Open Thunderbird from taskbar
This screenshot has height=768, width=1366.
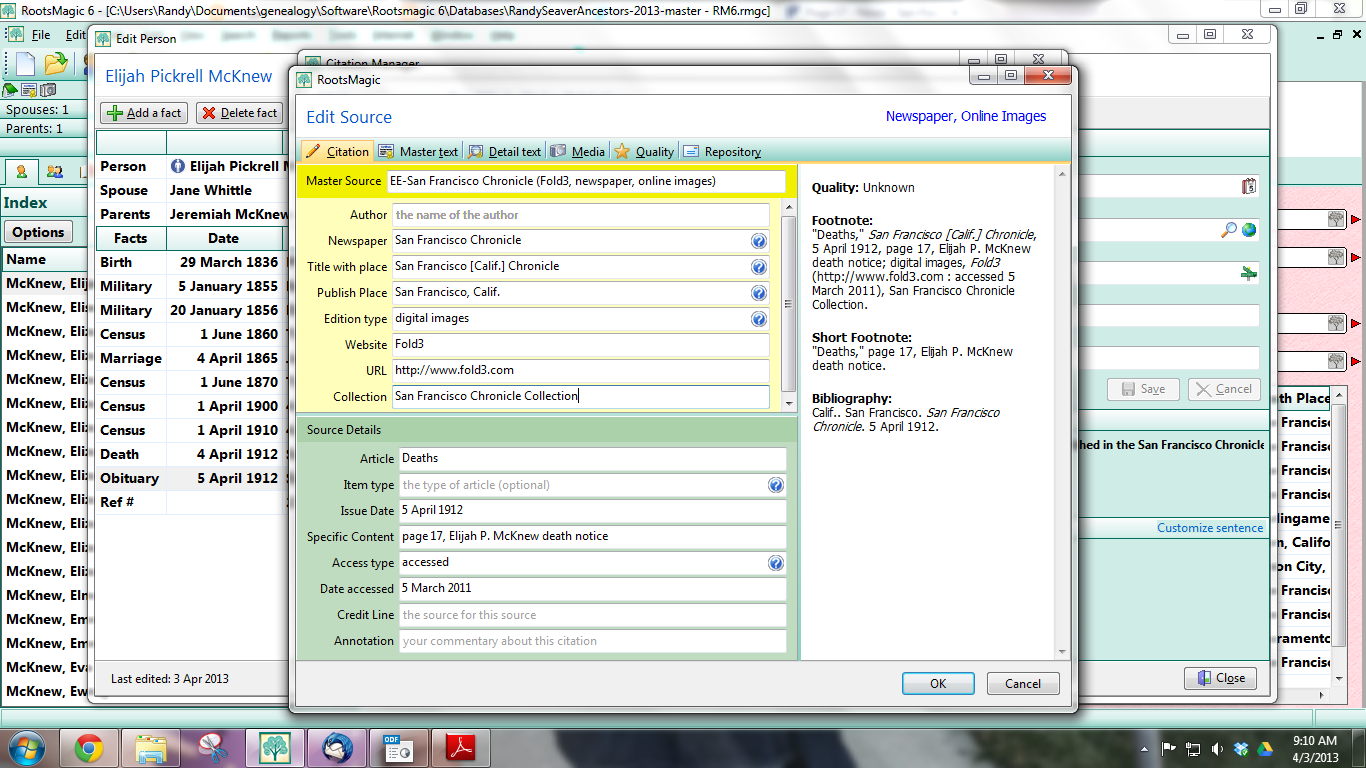tap(337, 748)
